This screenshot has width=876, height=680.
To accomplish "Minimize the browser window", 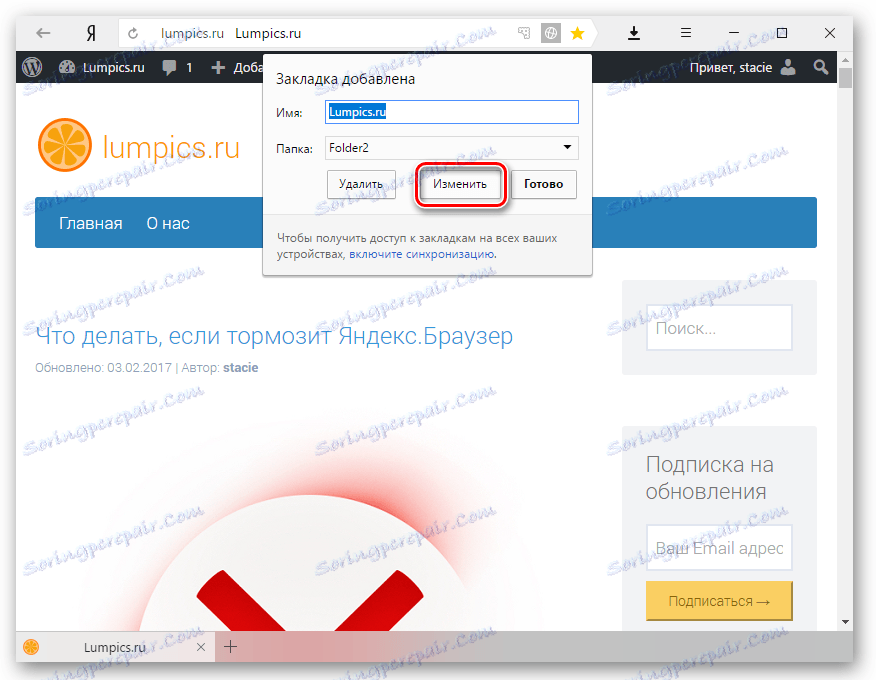I will point(734,34).
